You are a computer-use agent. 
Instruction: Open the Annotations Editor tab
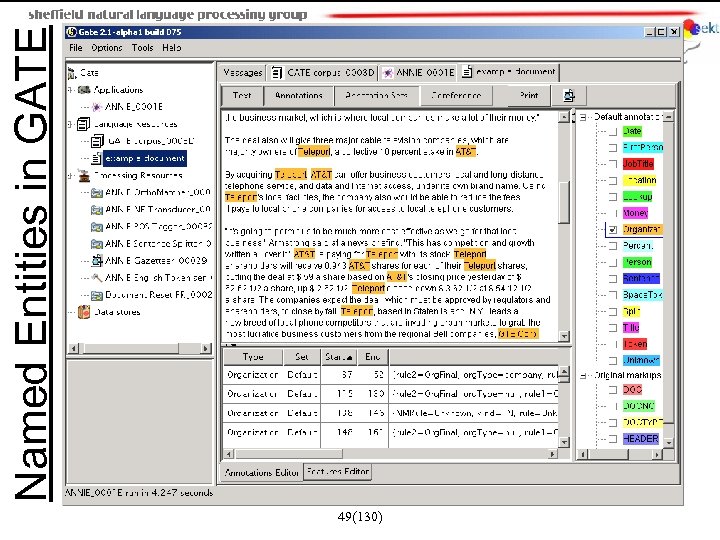pos(262,472)
